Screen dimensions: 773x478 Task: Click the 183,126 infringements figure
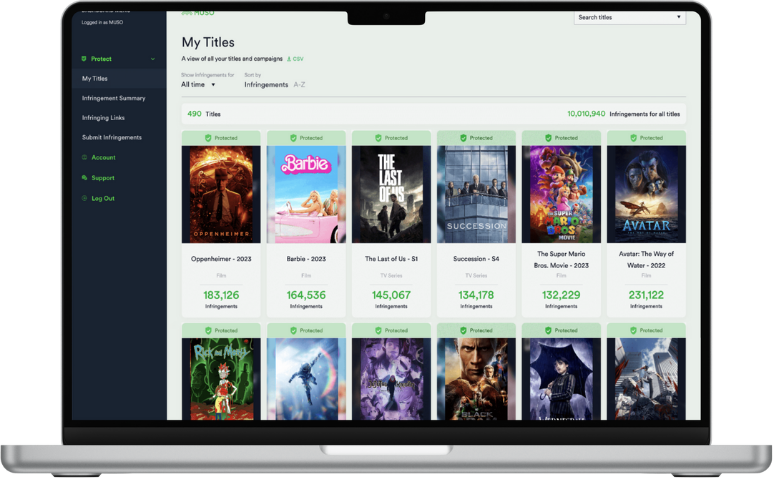click(221, 295)
